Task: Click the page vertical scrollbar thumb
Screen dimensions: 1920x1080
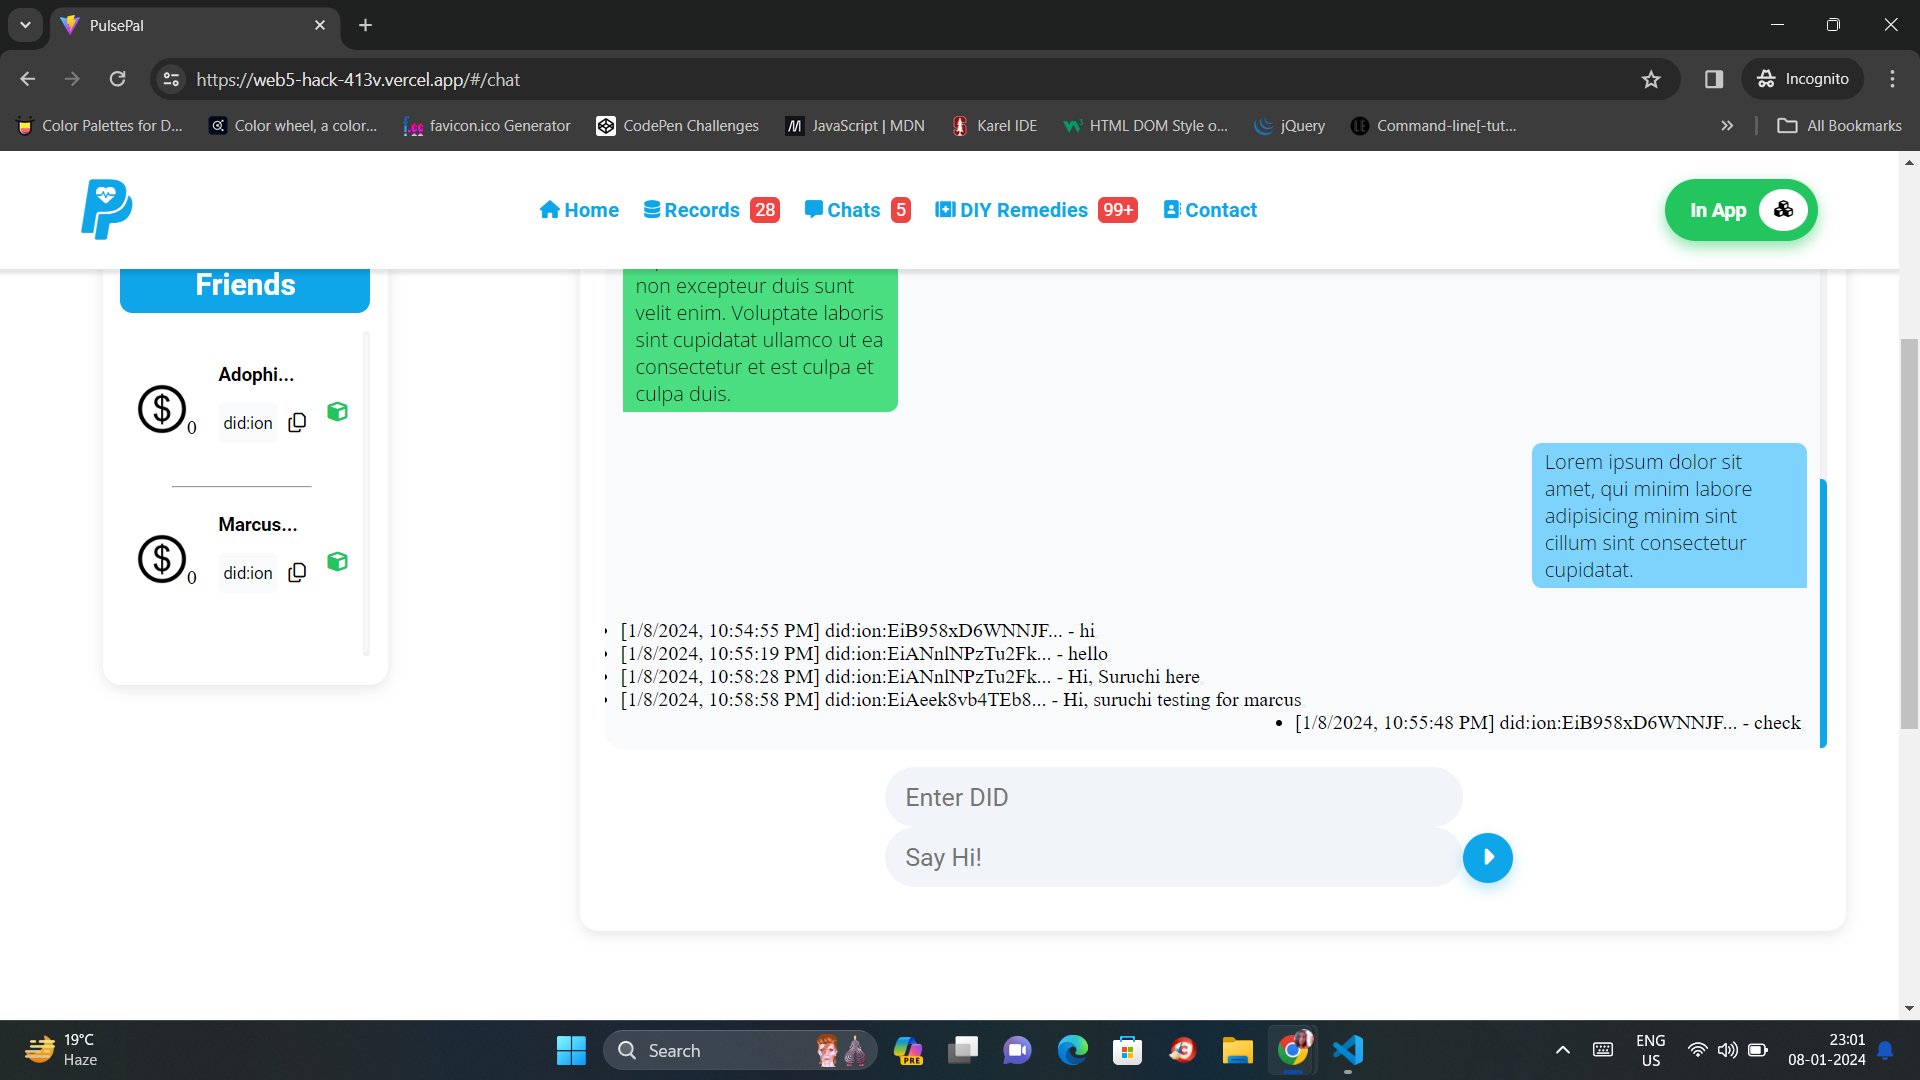Action: (1909, 534)
